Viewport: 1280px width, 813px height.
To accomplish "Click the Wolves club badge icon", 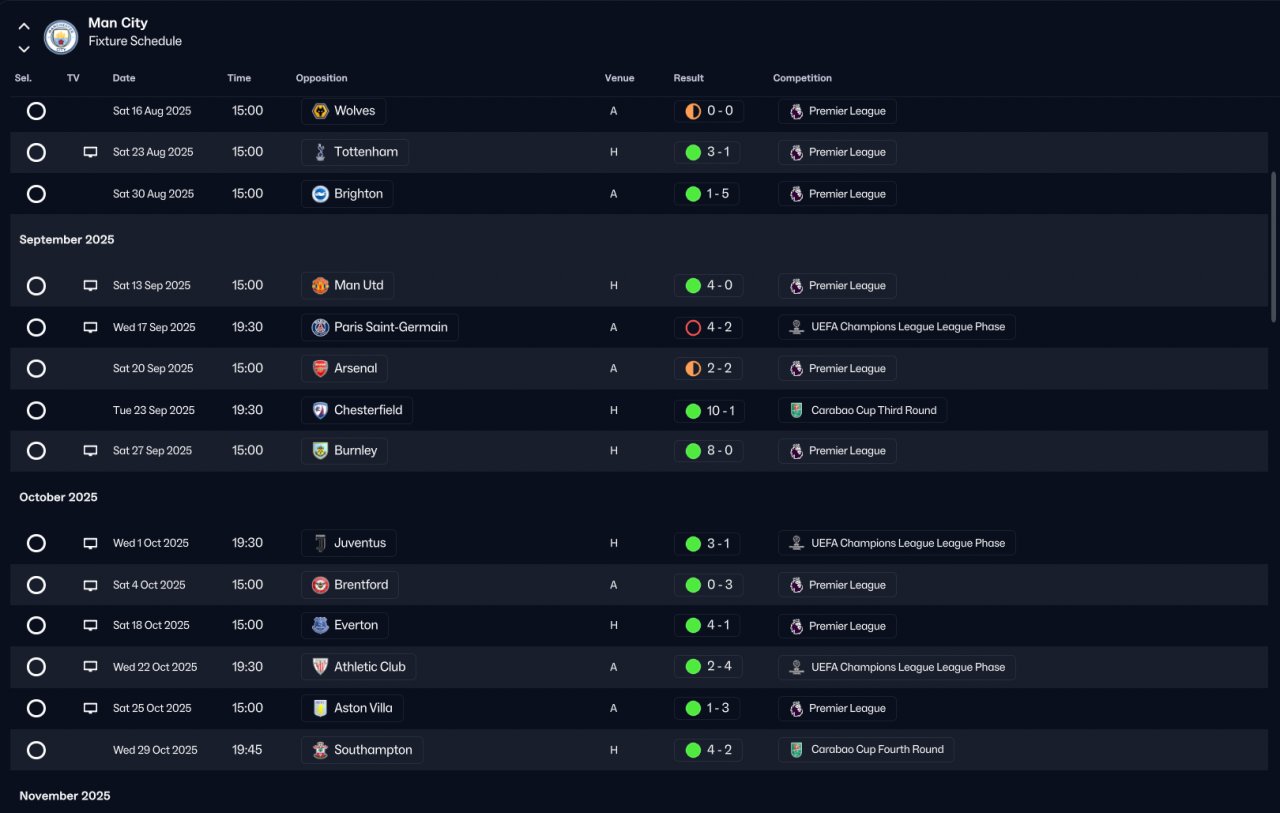I will coord(320,111).
